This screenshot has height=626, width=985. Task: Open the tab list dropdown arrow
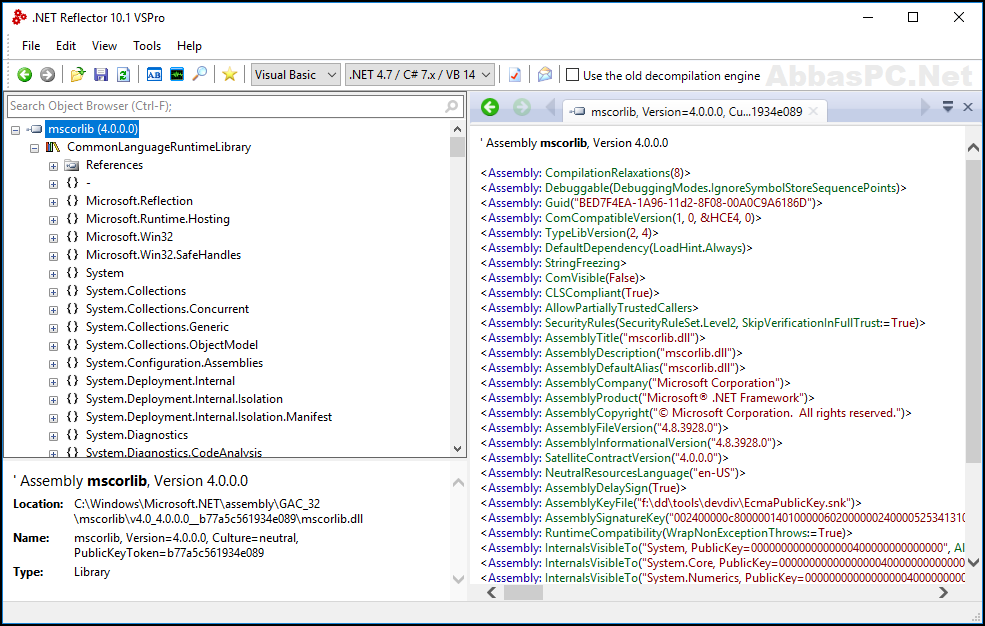click(x=948, y=107)
